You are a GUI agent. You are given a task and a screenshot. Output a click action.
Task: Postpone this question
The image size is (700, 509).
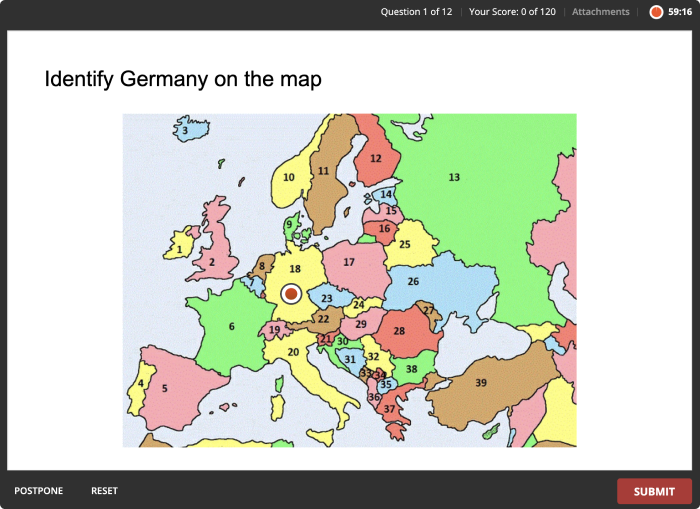[38, 491]
